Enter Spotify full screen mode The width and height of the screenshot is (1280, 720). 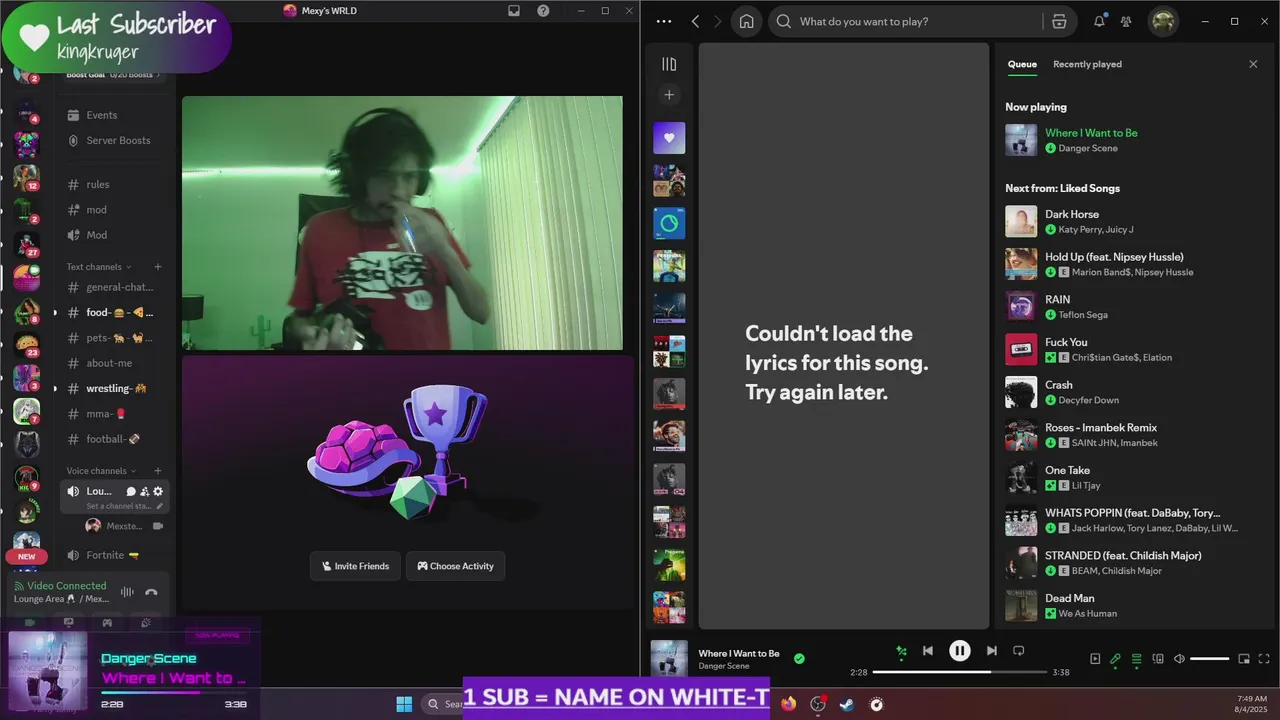click(1265, 659)
